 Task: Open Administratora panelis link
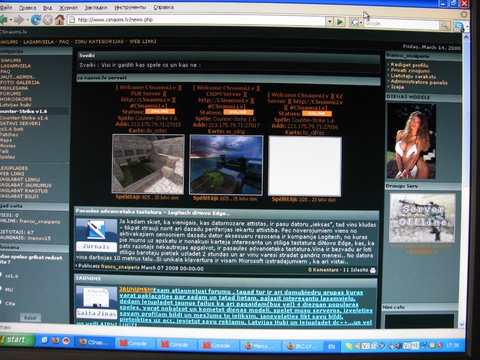pos(419,82)
